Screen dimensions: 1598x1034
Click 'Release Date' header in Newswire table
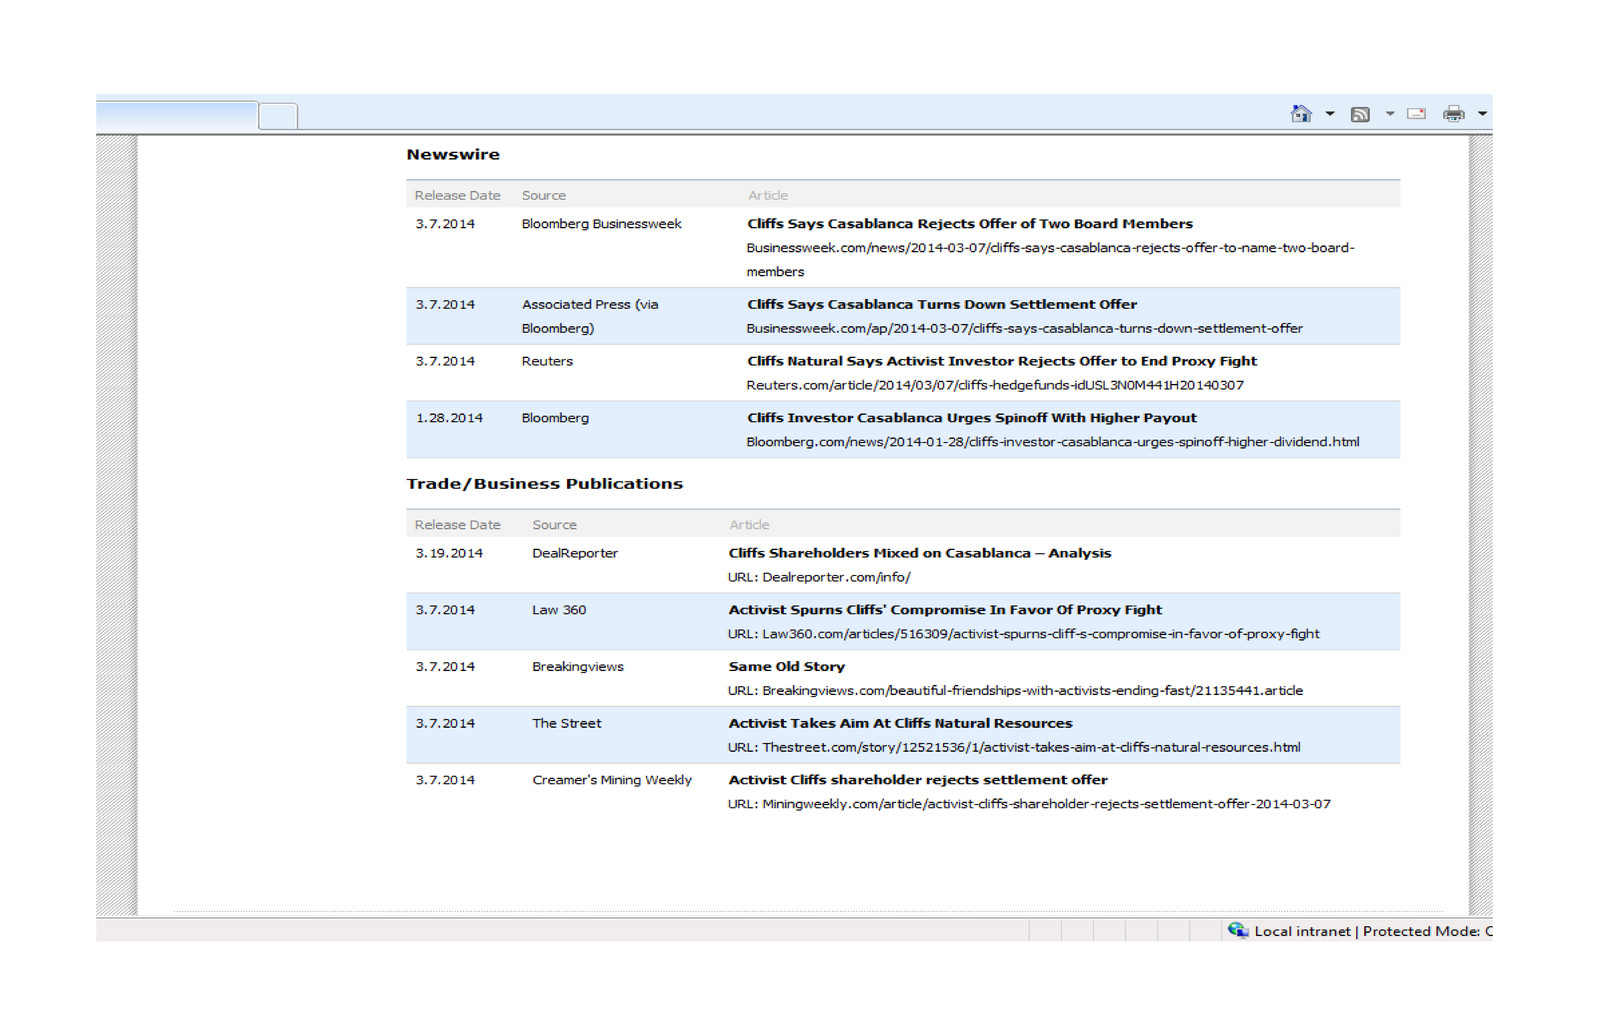pyautogui.click(x=458, y=196)
